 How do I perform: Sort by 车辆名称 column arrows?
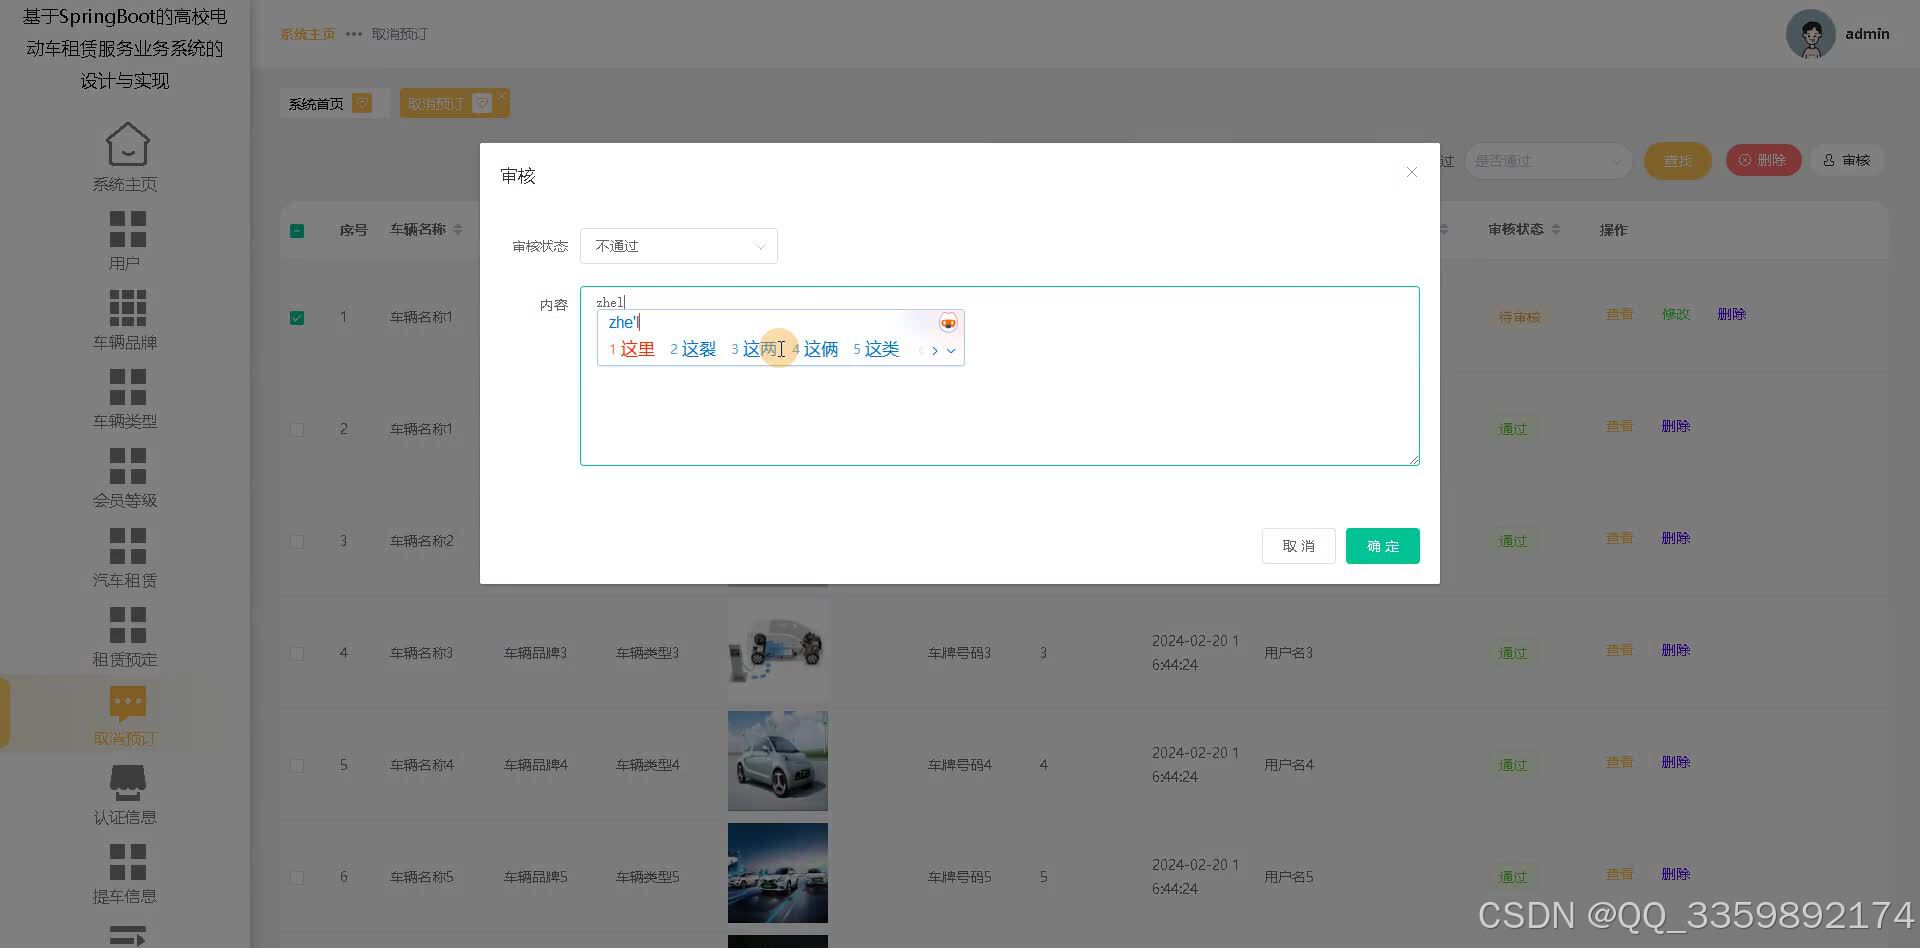tap(458, 230)
